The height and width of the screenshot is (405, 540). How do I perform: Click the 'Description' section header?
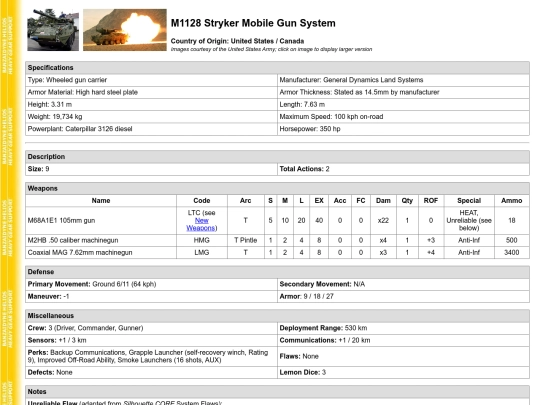coord(277,157)
